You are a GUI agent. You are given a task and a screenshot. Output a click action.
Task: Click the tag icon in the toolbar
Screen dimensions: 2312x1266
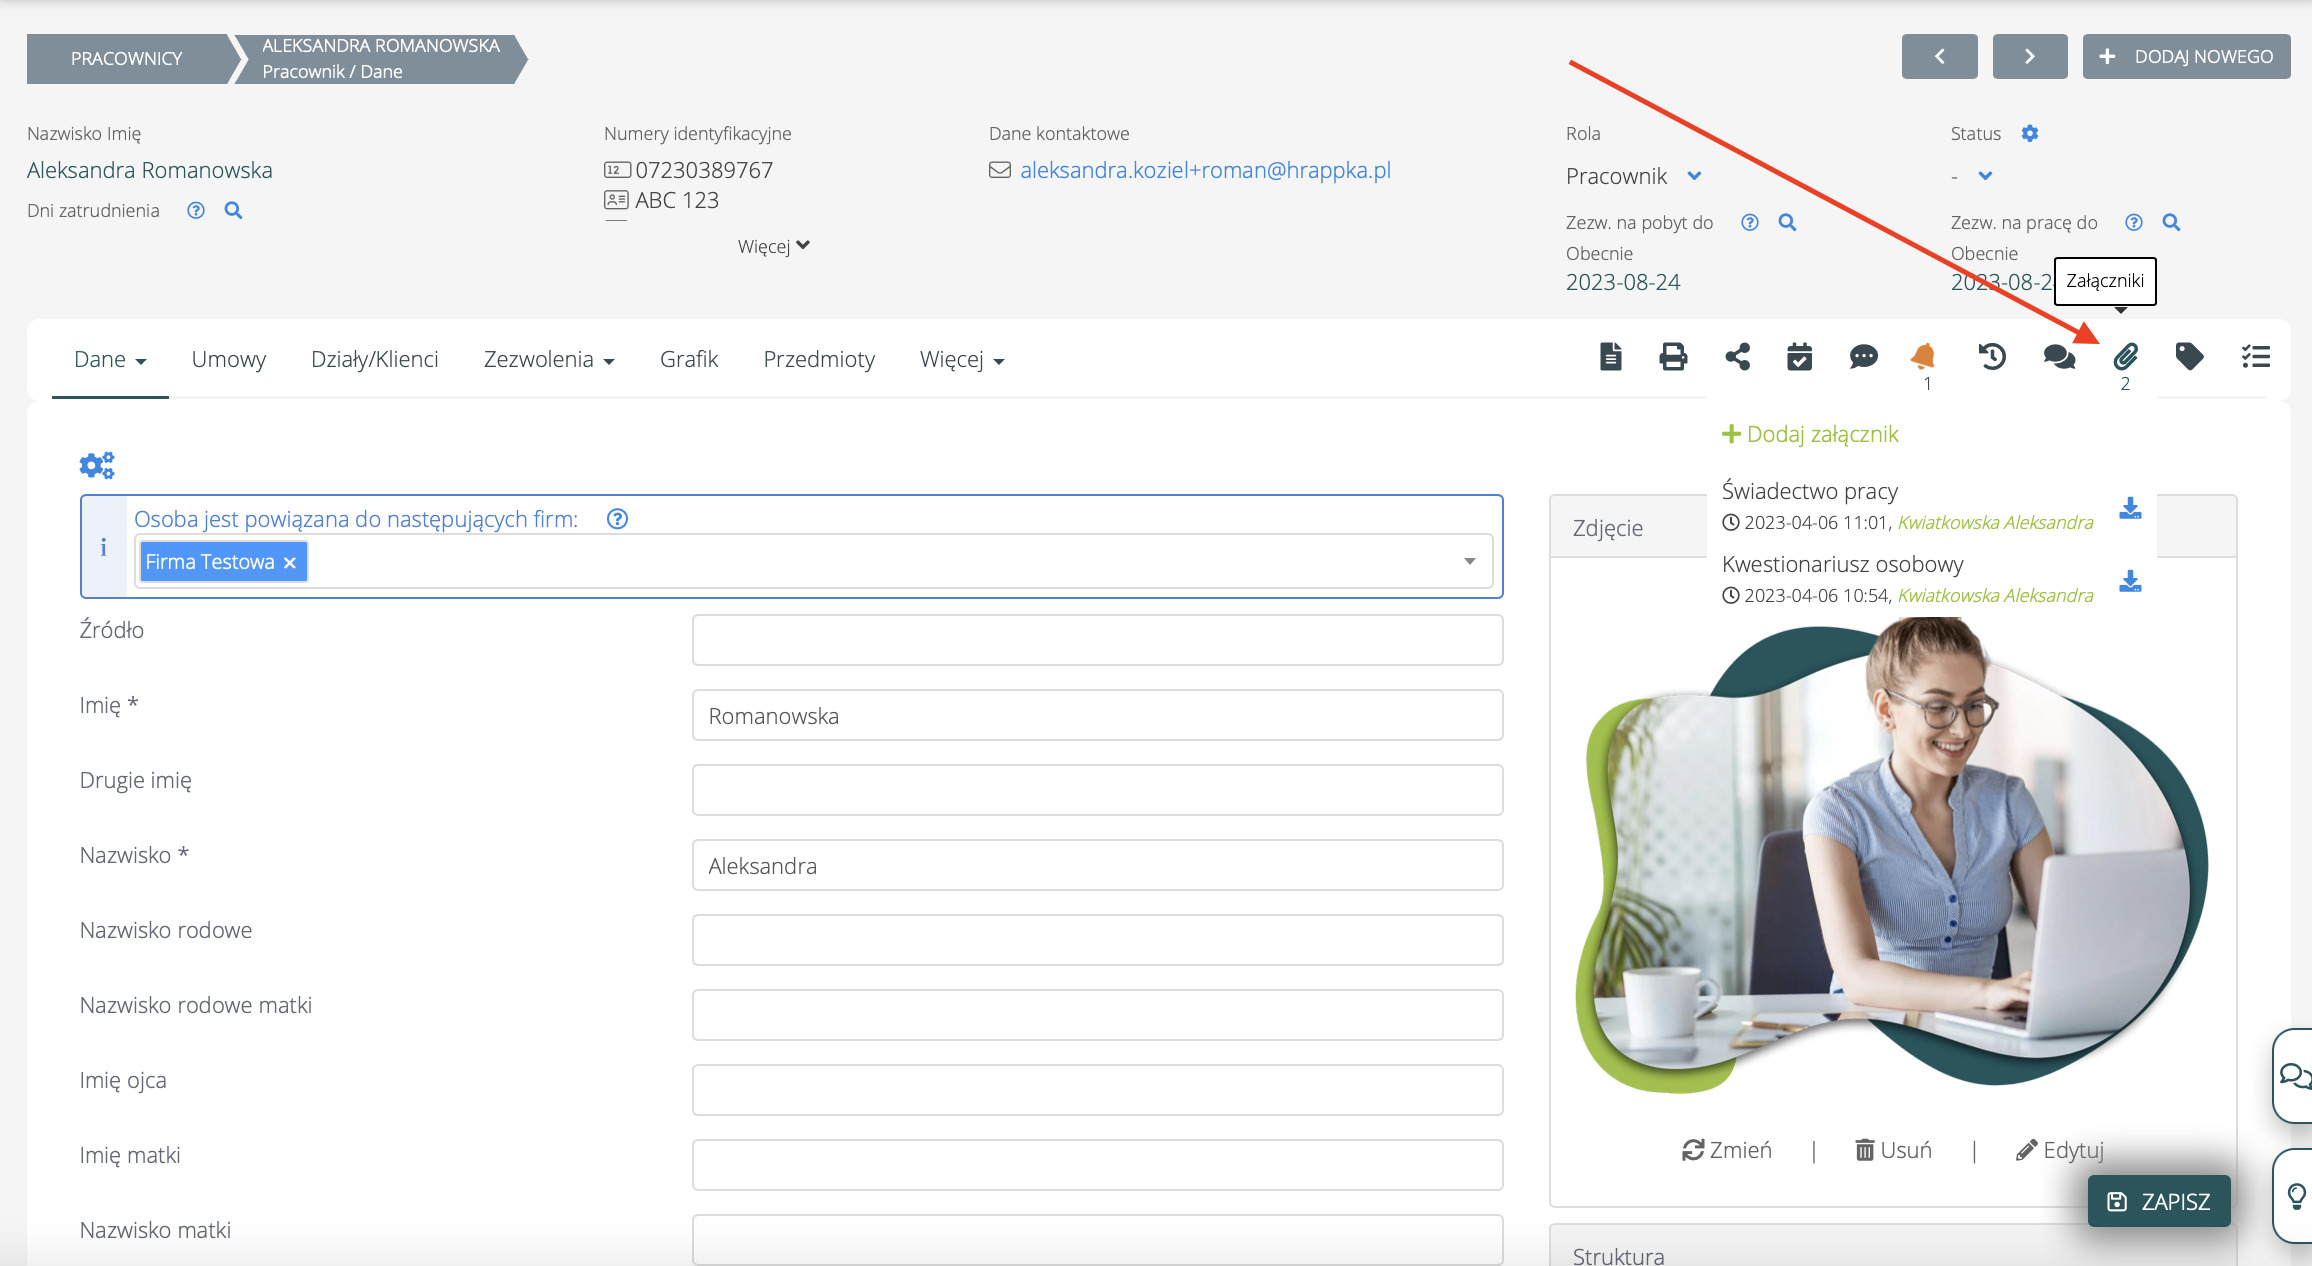tap(2189, 357)
